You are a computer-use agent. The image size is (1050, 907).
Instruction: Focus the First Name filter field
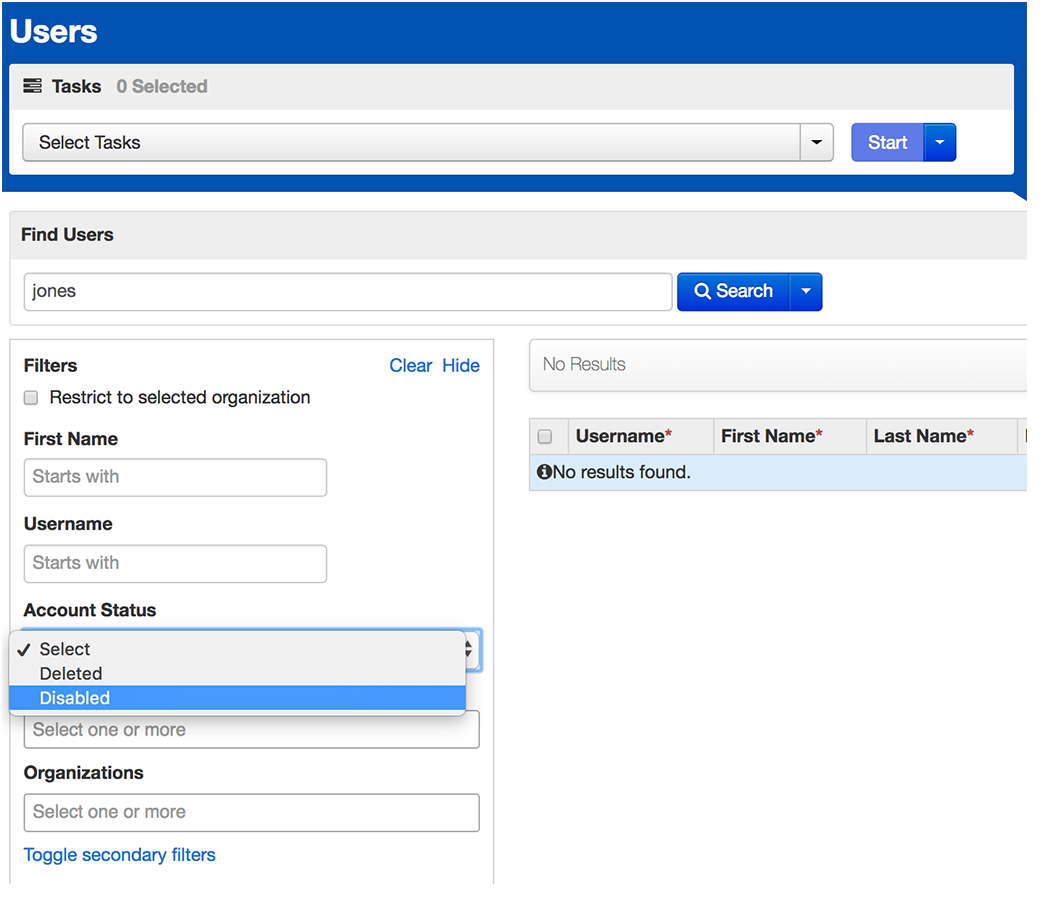175,477
